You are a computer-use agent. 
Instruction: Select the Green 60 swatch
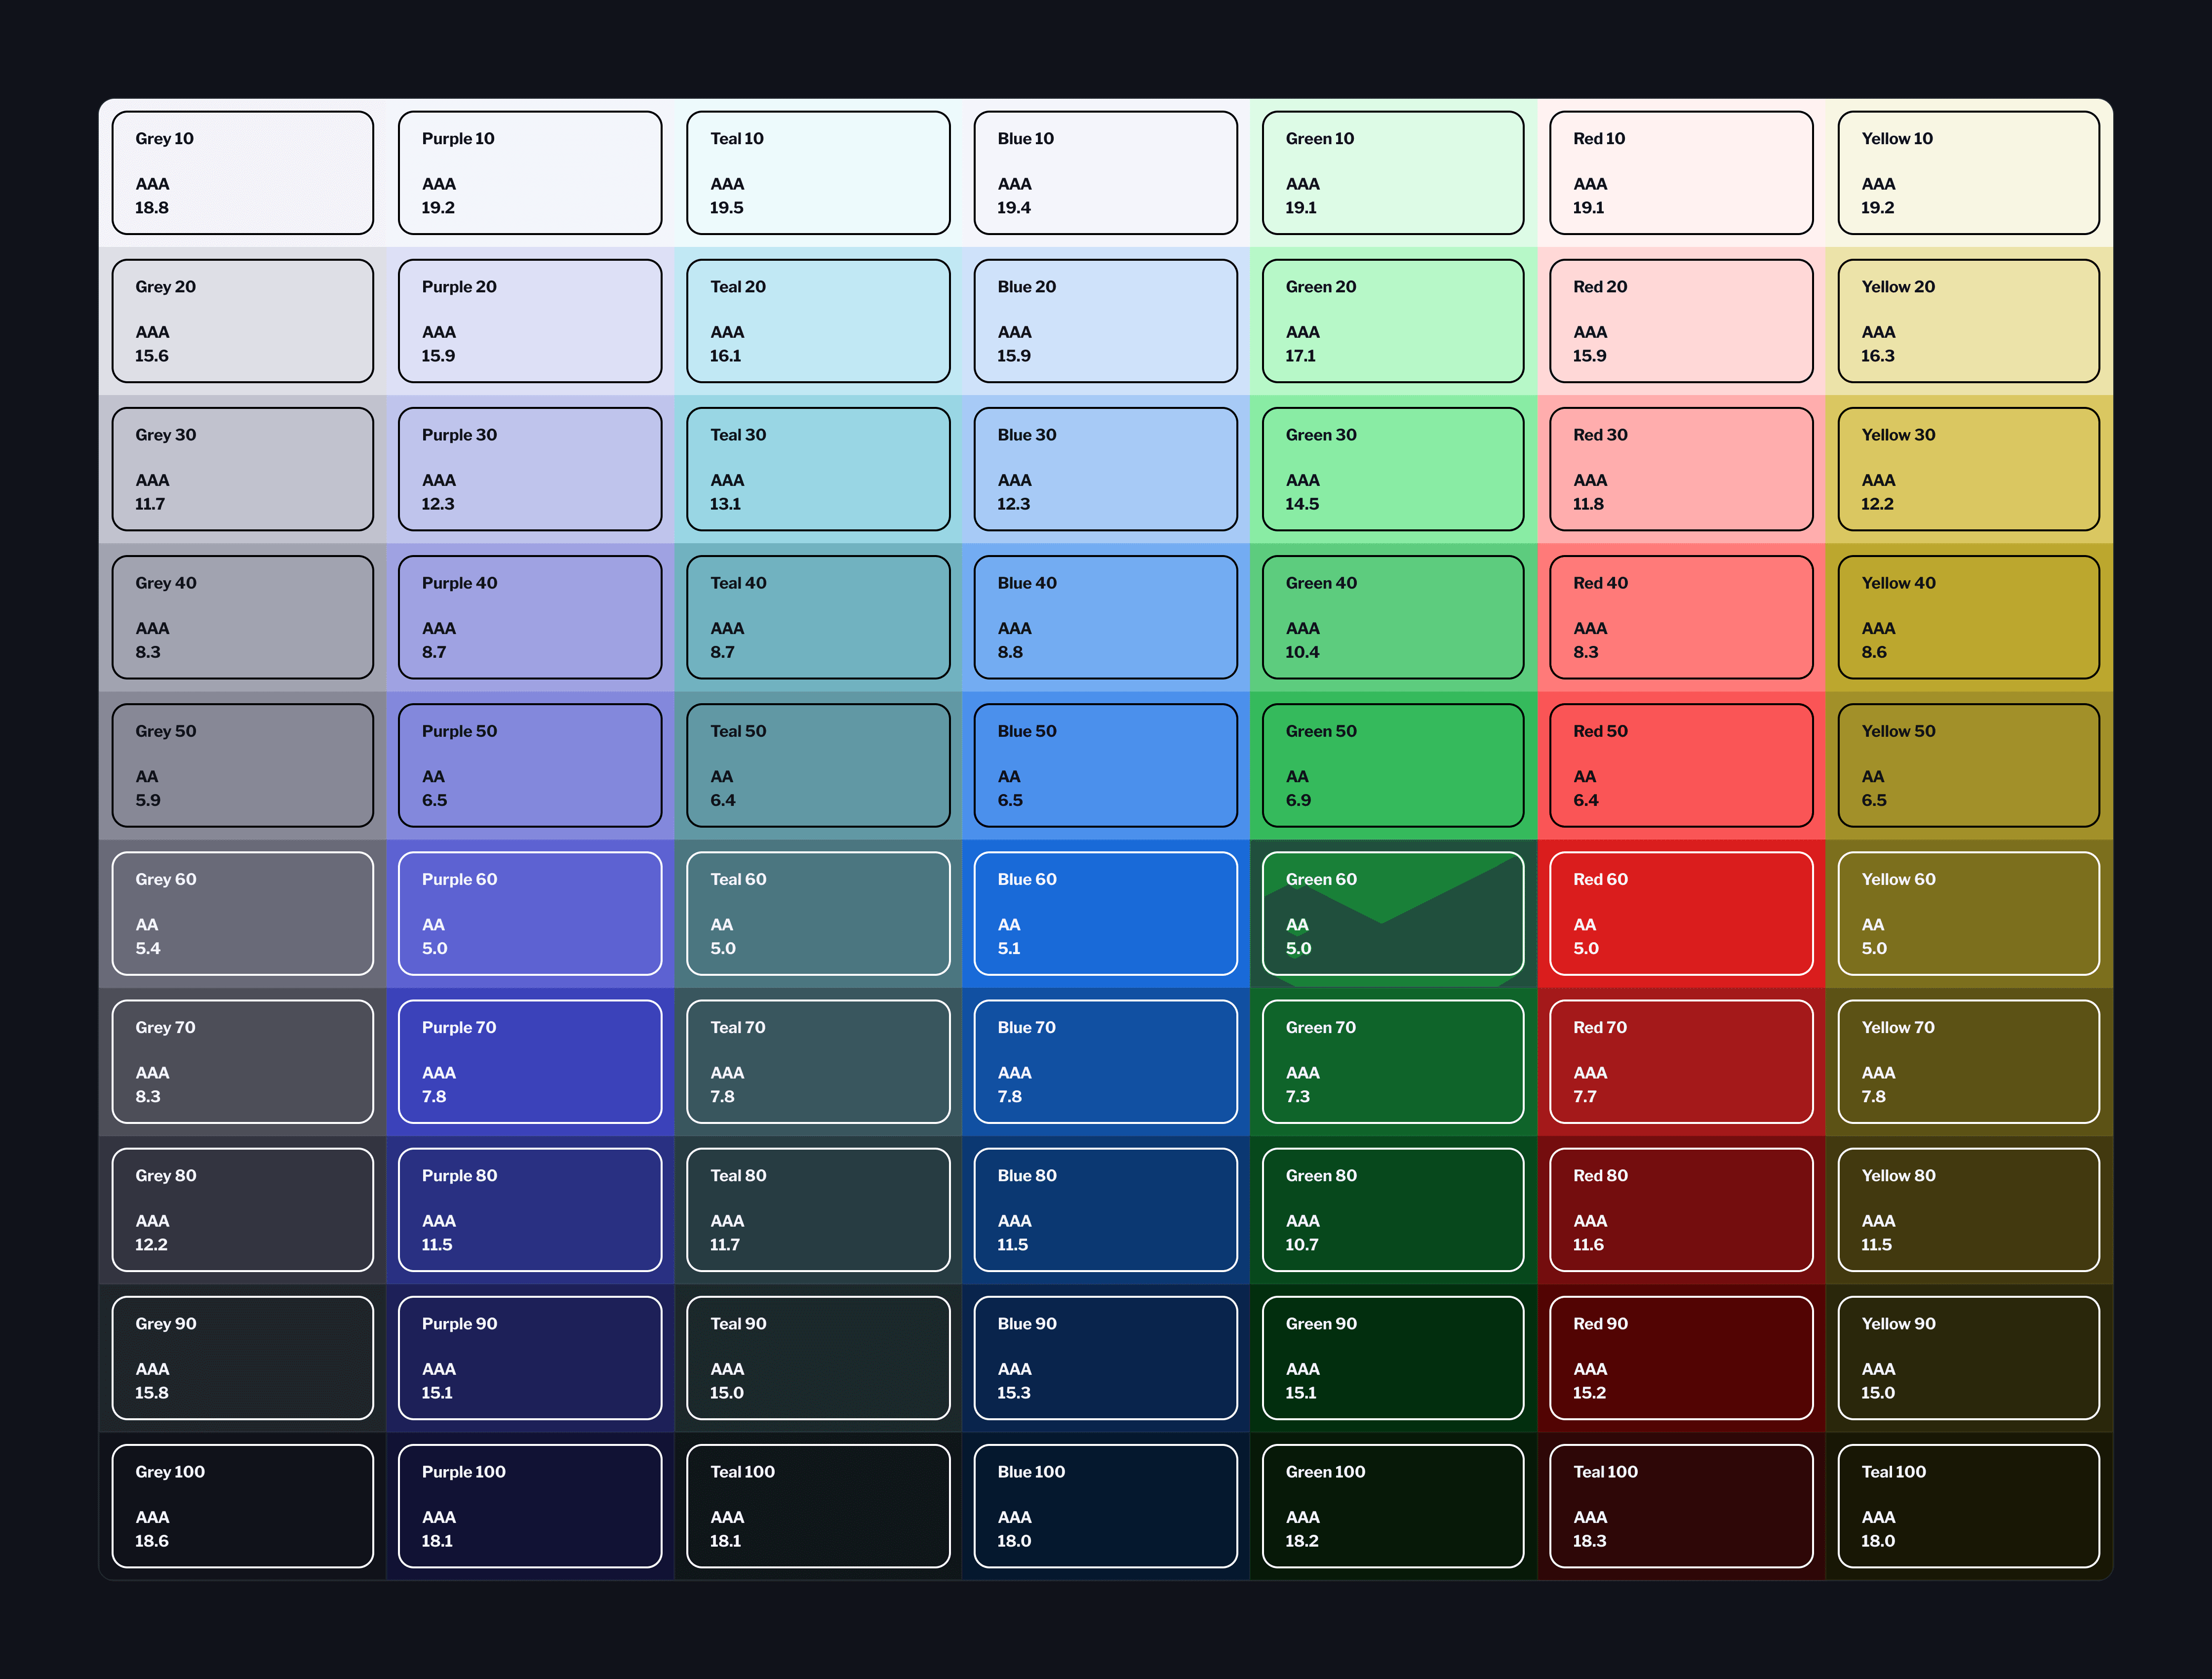point(1392,913)
